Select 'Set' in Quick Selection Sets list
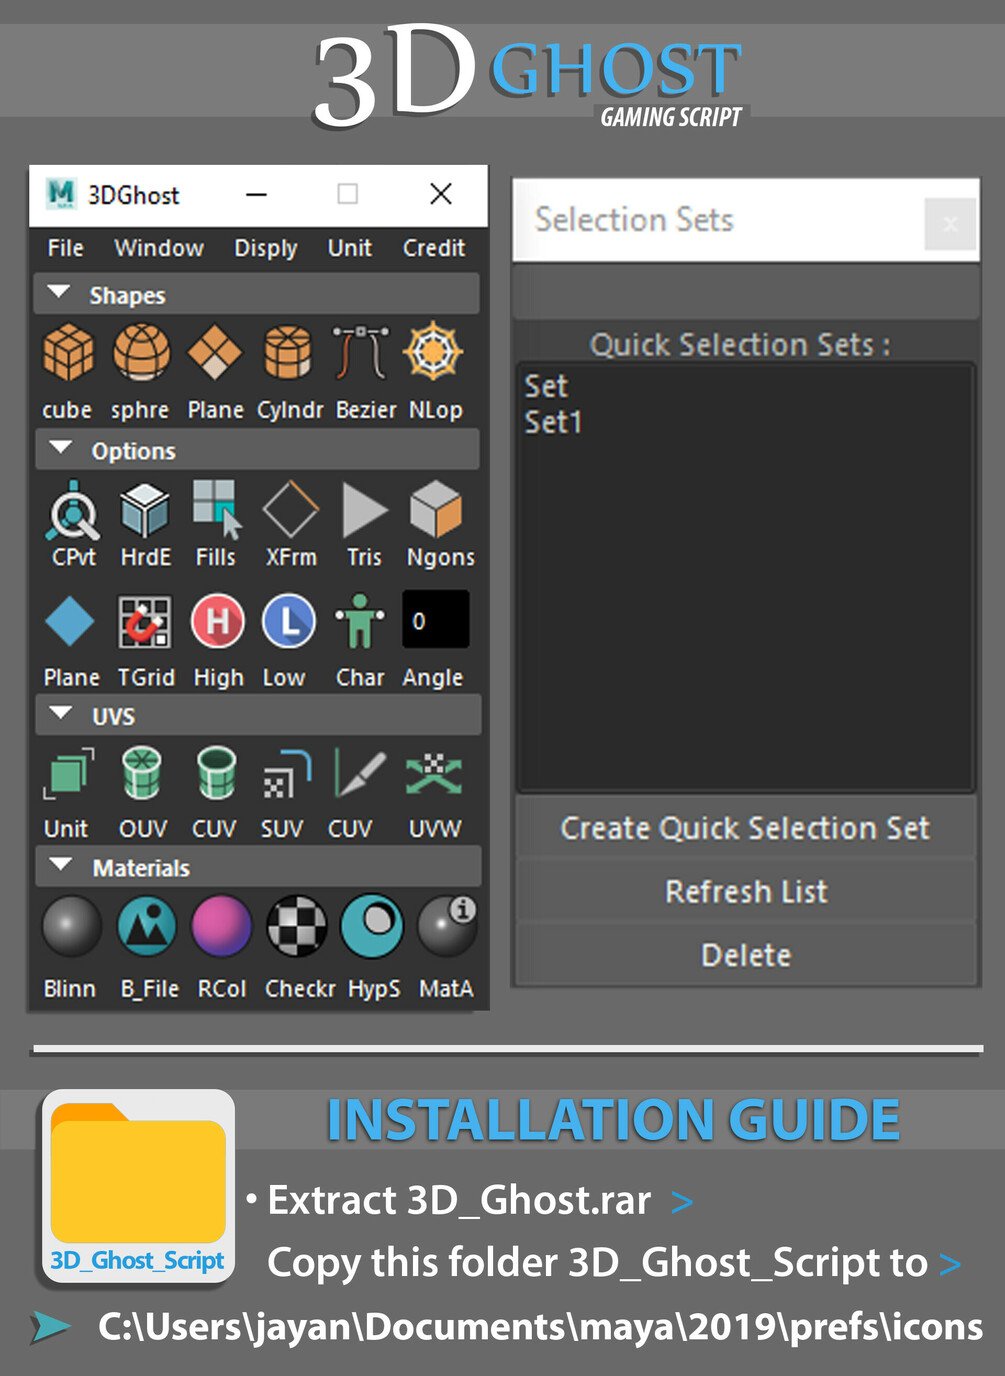1005x1376 pixels. 546,386
